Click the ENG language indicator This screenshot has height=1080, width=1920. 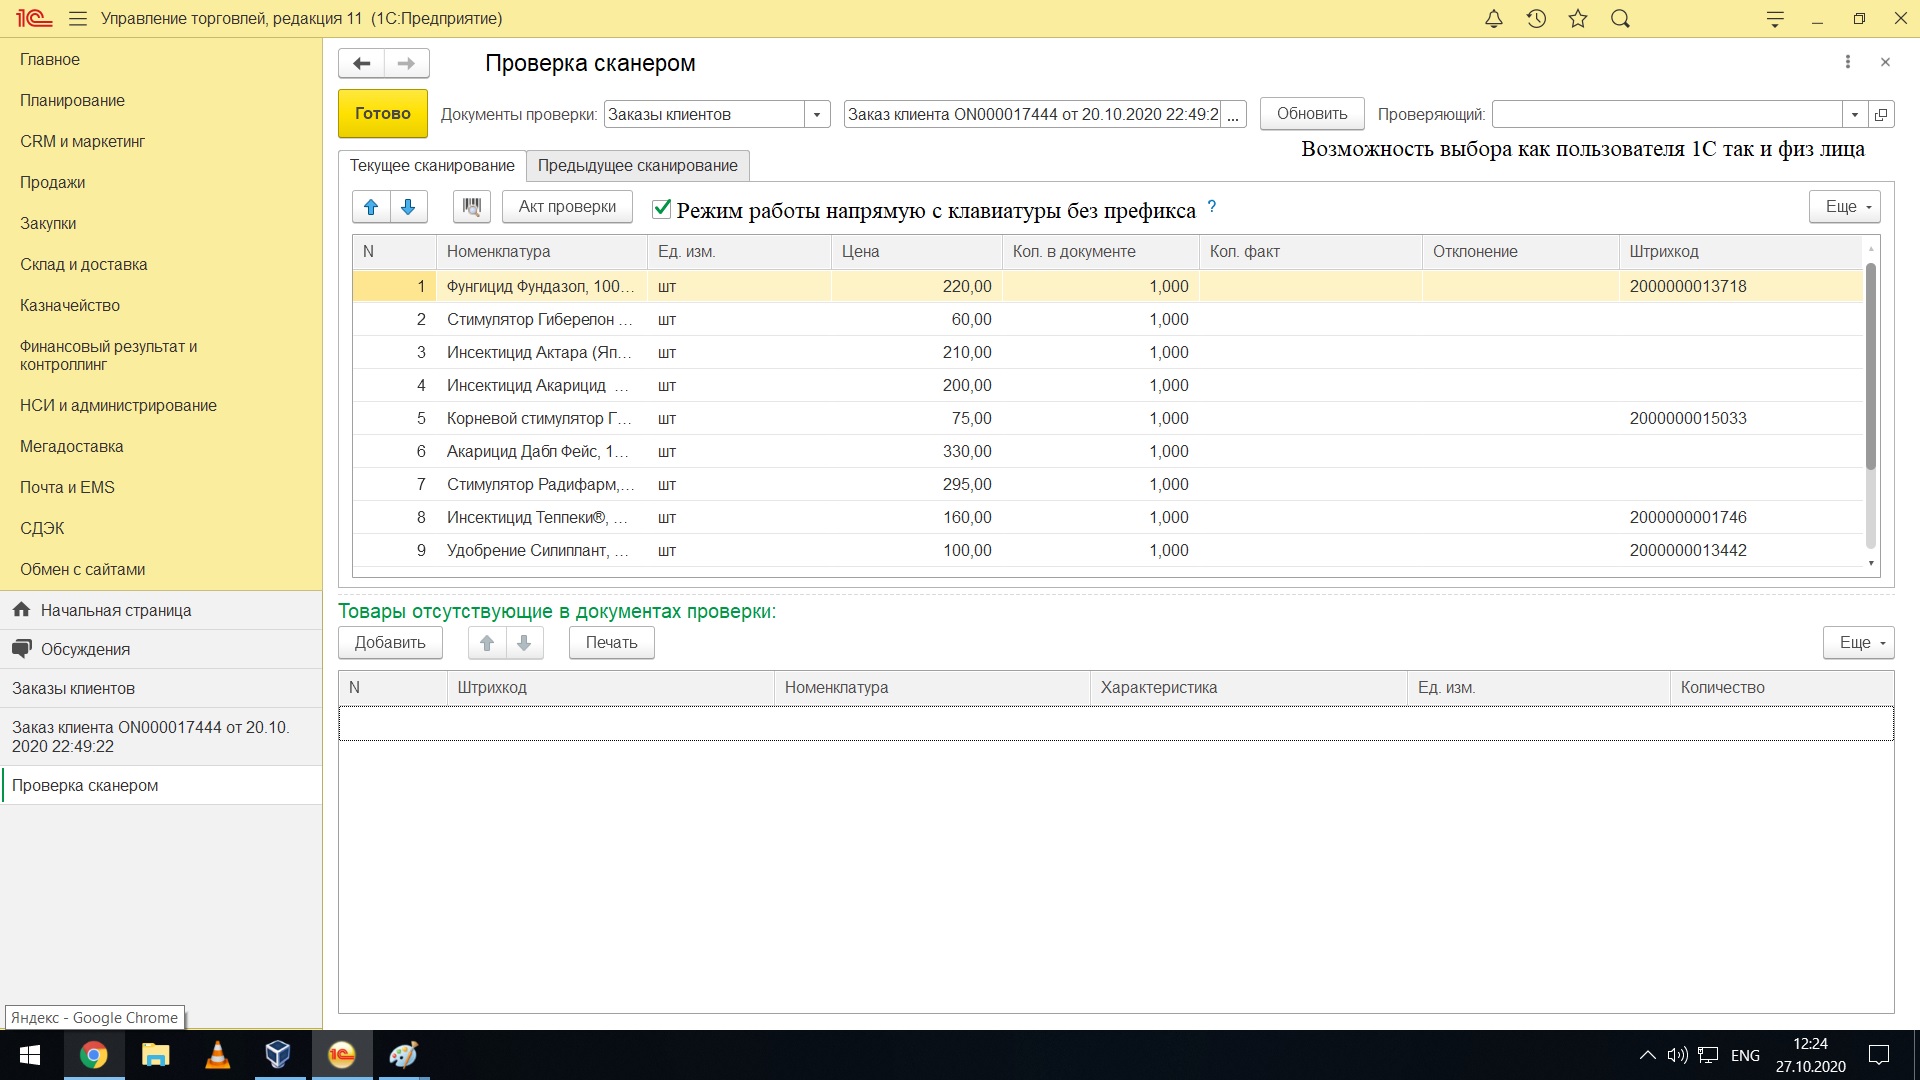point(1745,1055)
